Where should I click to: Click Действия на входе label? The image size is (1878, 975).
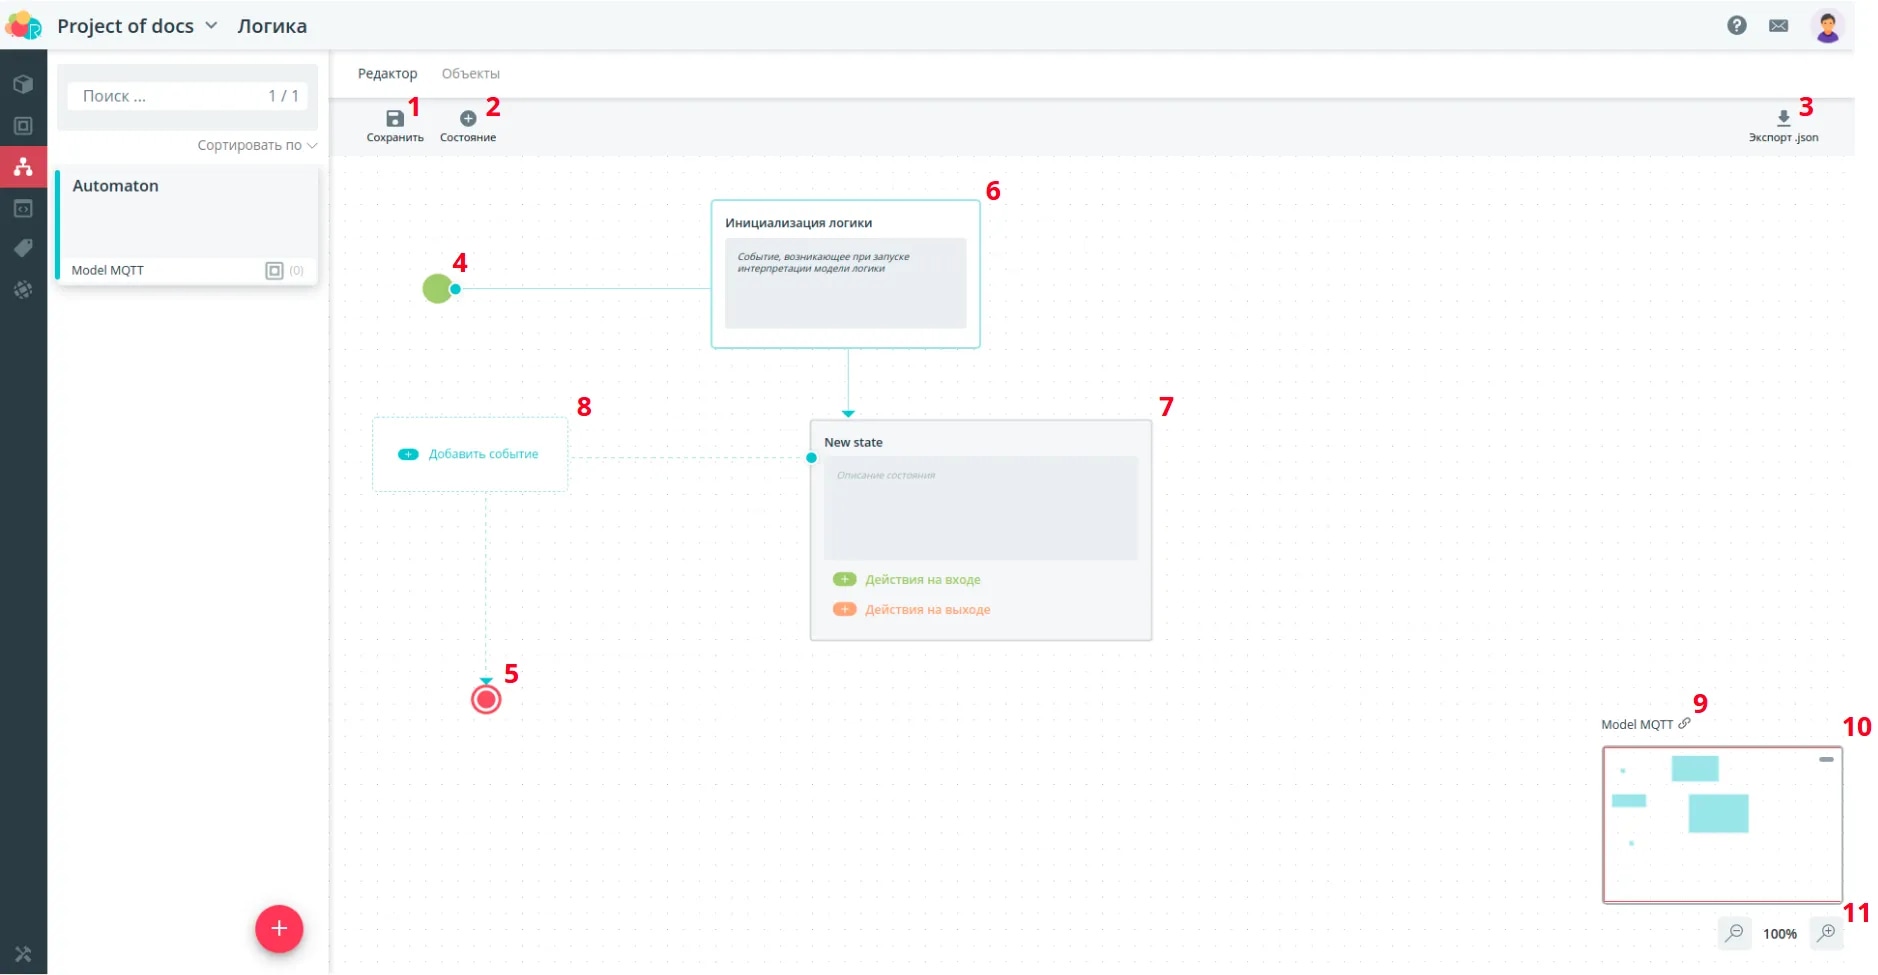click(x=922, y=579)
